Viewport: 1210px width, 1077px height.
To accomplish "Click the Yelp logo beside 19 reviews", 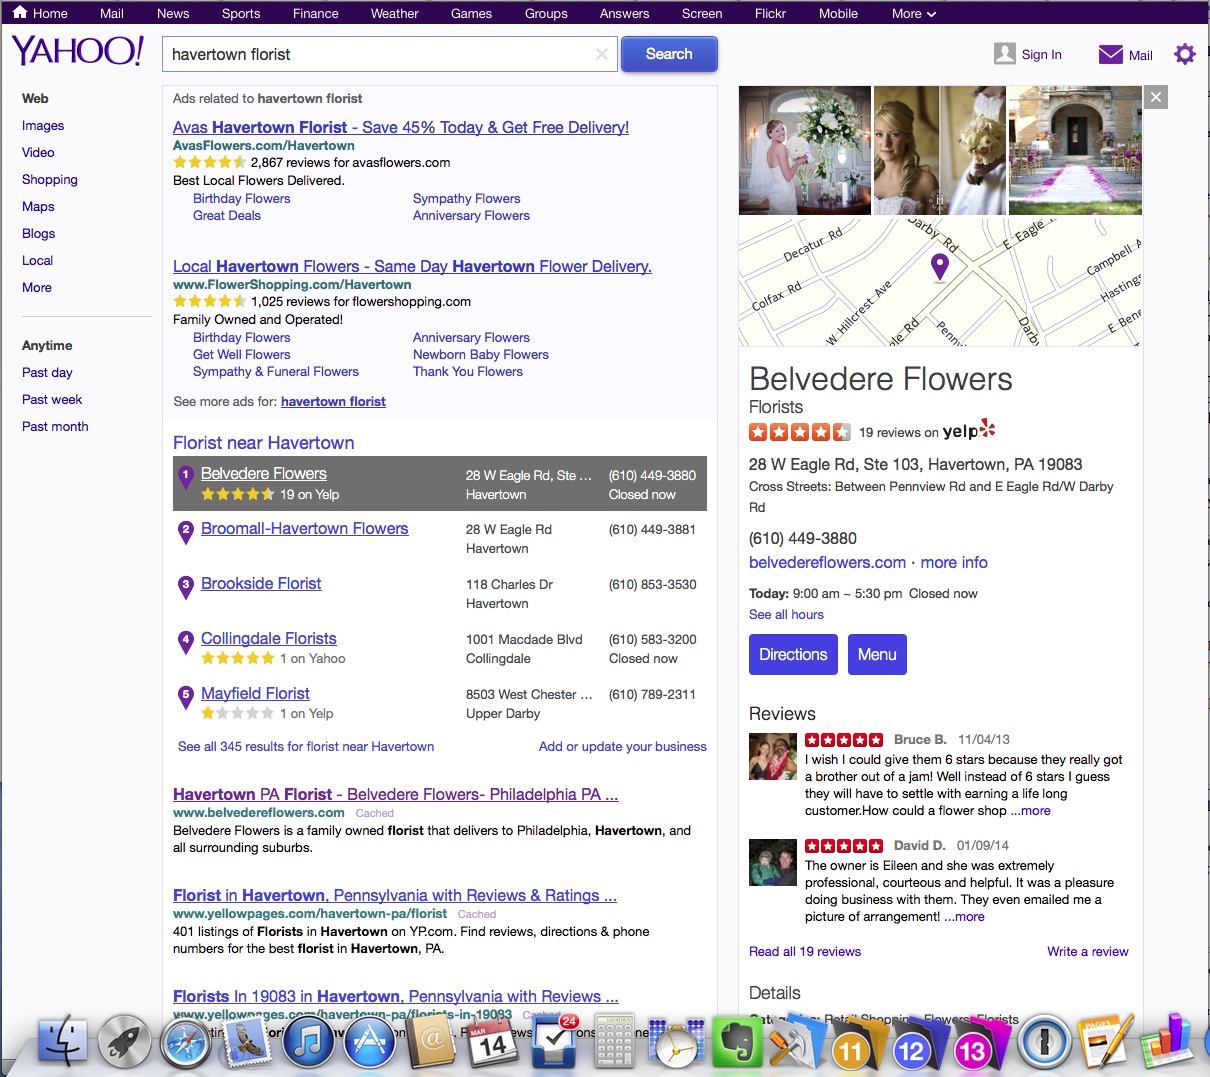I will 969,431.
